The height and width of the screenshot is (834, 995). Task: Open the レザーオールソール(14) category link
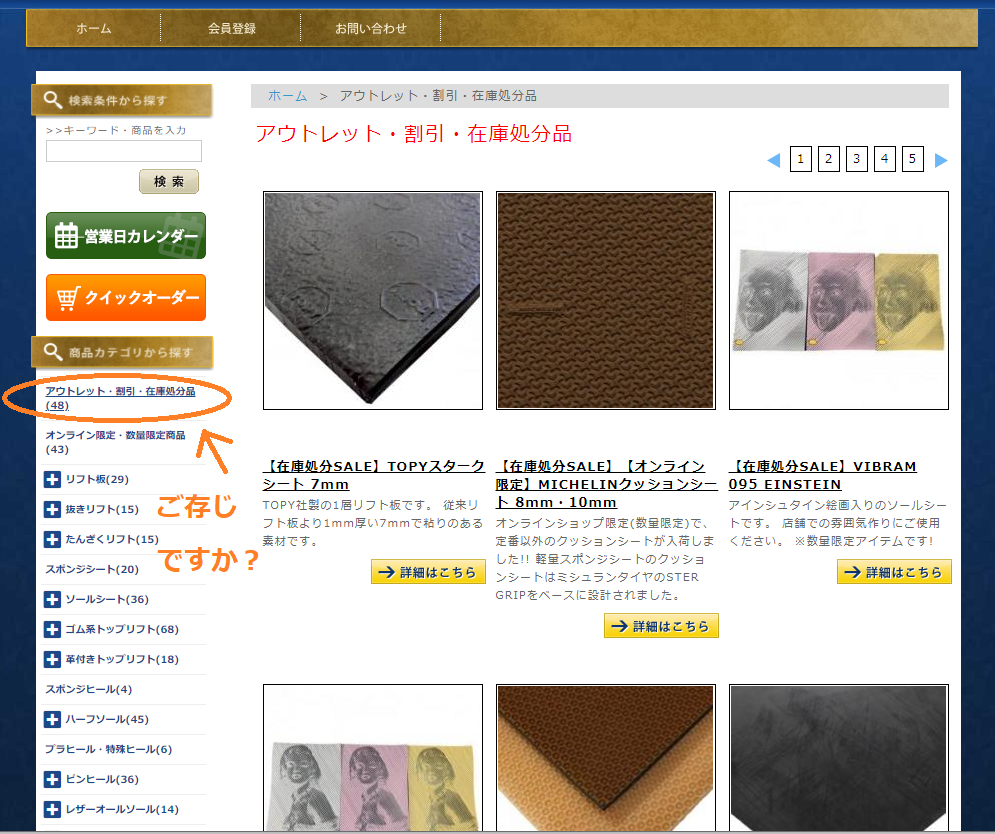point(122,809)
